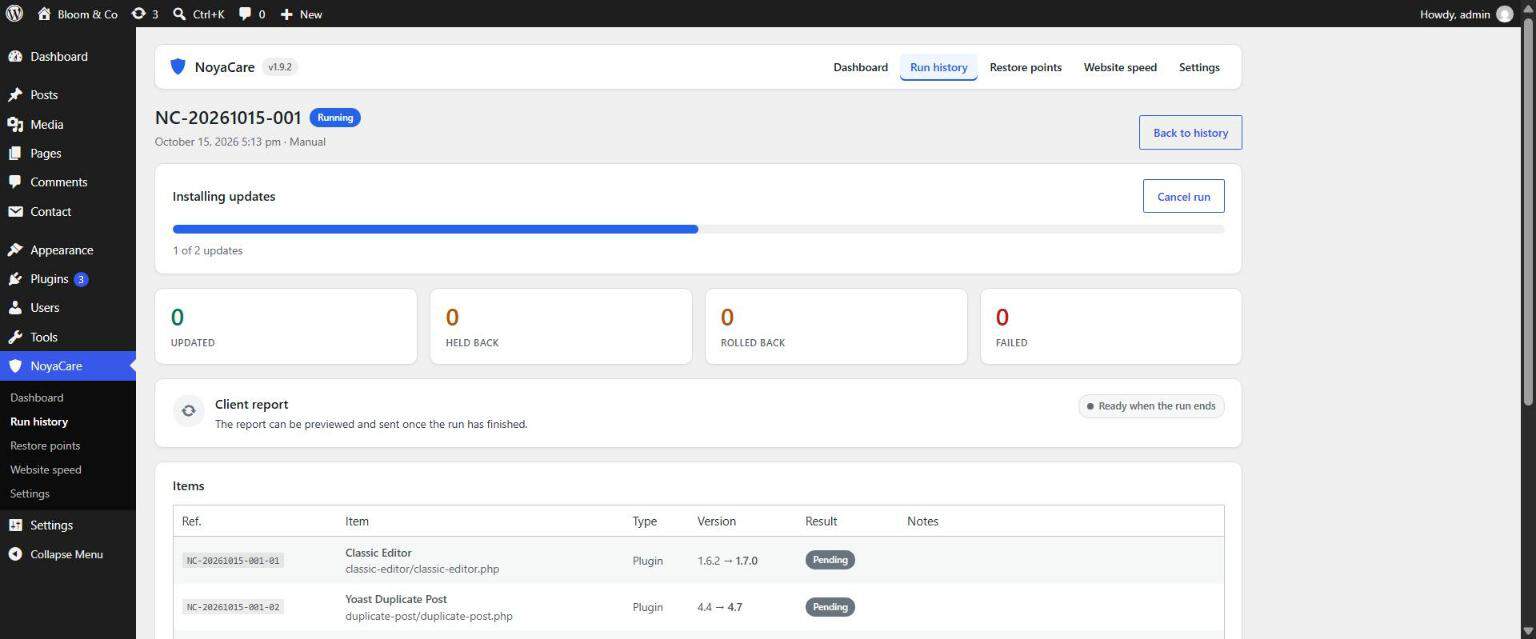The width and height of the screenshot is (1536, 639).
Task: Click the Tools wrench icon
Action: pyautogui.click(x=15, y=337)
